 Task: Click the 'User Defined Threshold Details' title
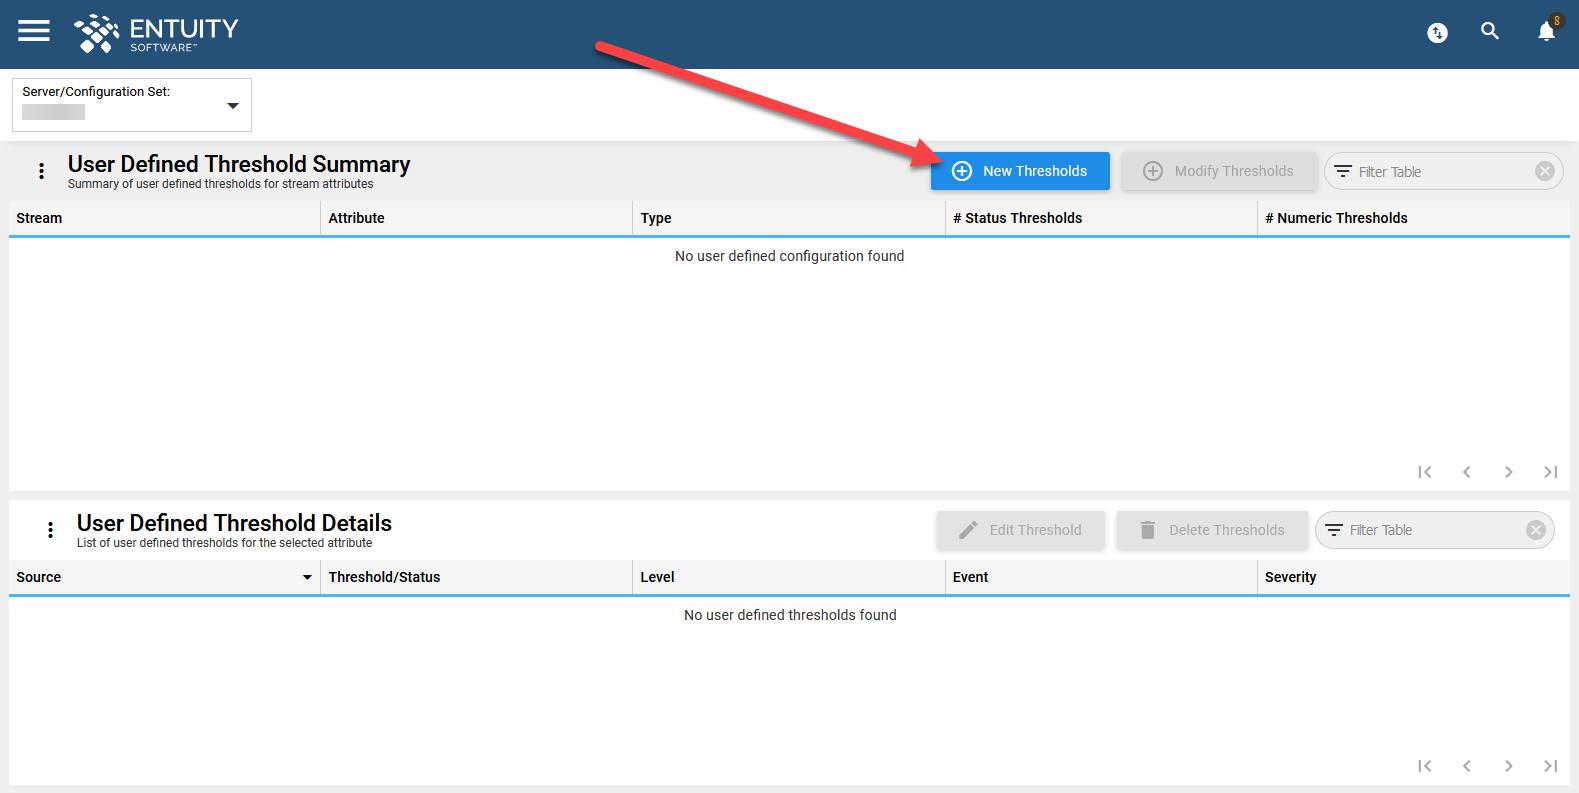tap(234, 523)
